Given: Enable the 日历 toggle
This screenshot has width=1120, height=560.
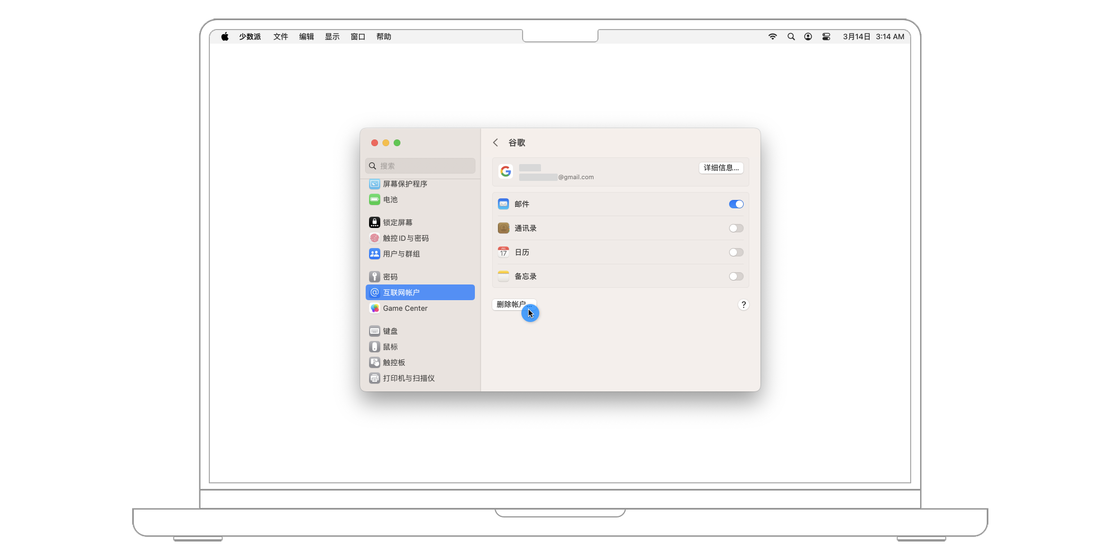Looking at the screenshot, I should coord(736,252).
